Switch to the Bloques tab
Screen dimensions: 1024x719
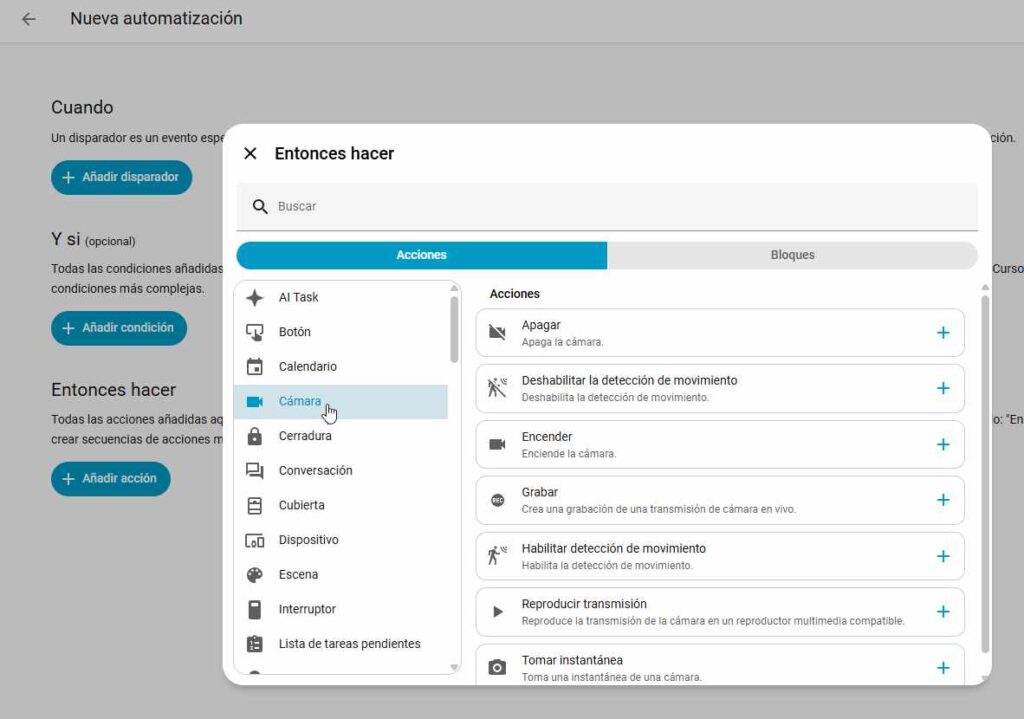pos(792,255)
